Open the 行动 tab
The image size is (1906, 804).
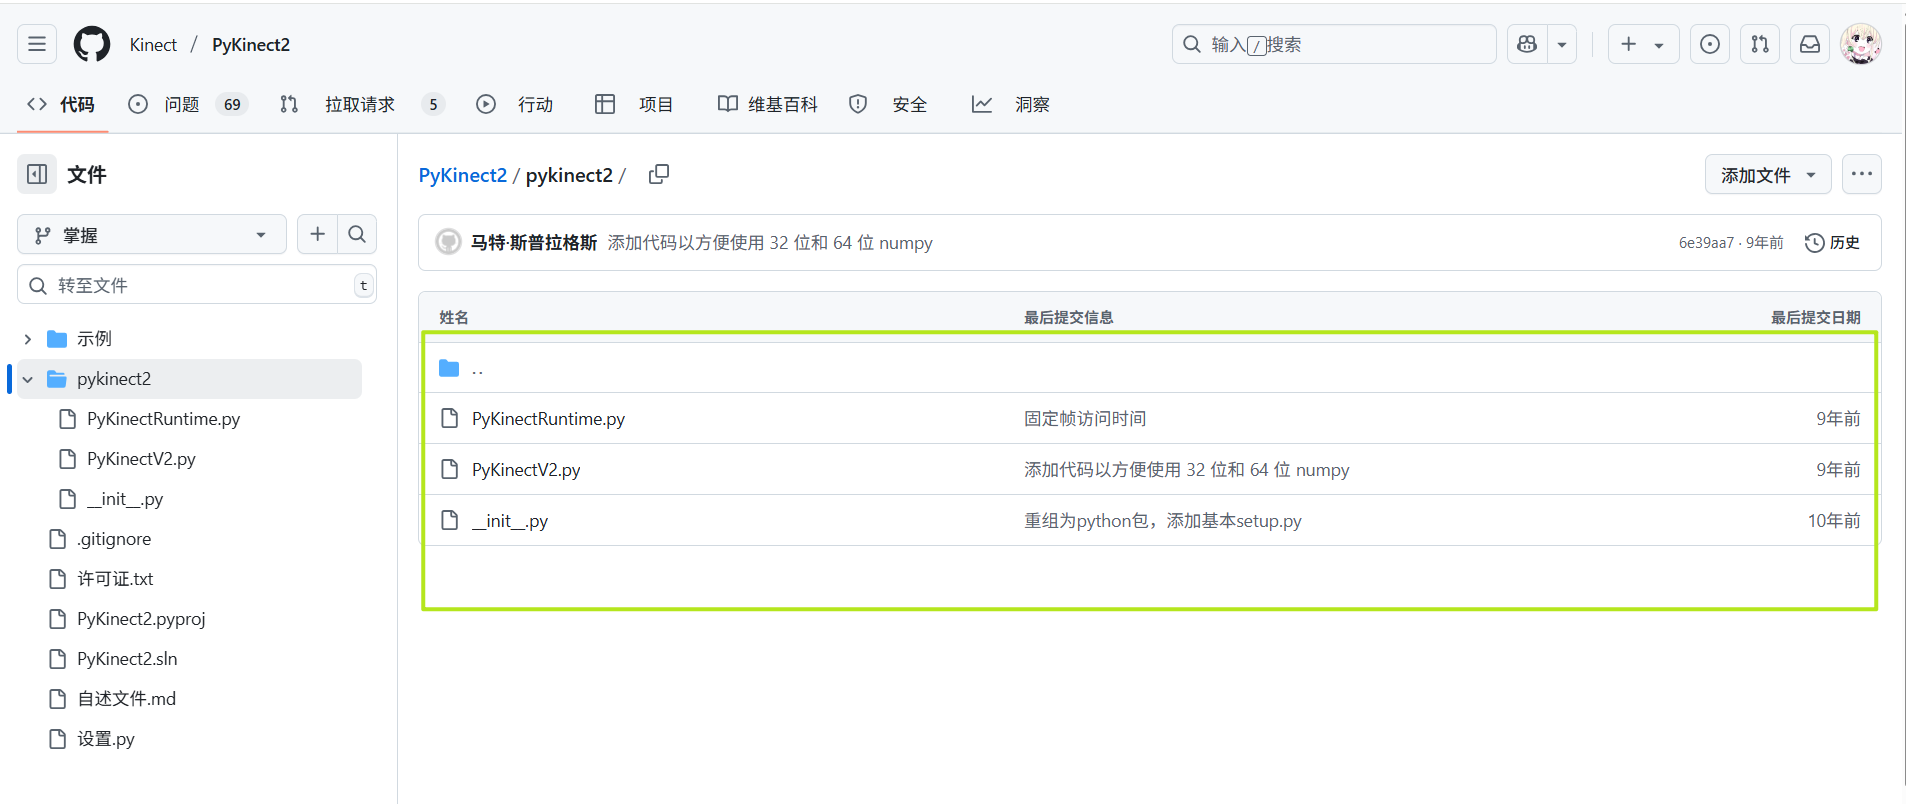point(515,104)
